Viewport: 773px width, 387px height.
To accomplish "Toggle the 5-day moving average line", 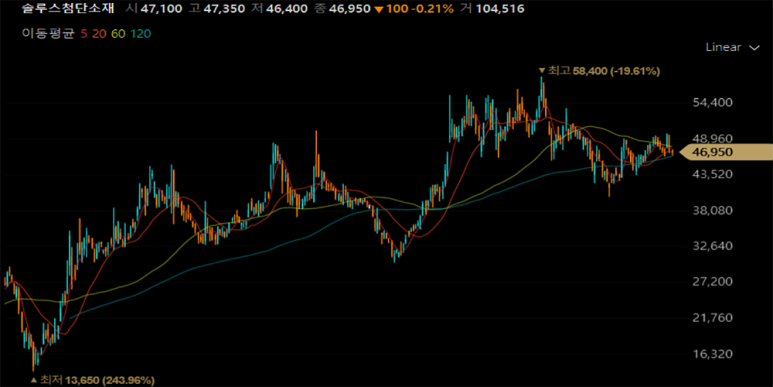I will click(83, 34).
